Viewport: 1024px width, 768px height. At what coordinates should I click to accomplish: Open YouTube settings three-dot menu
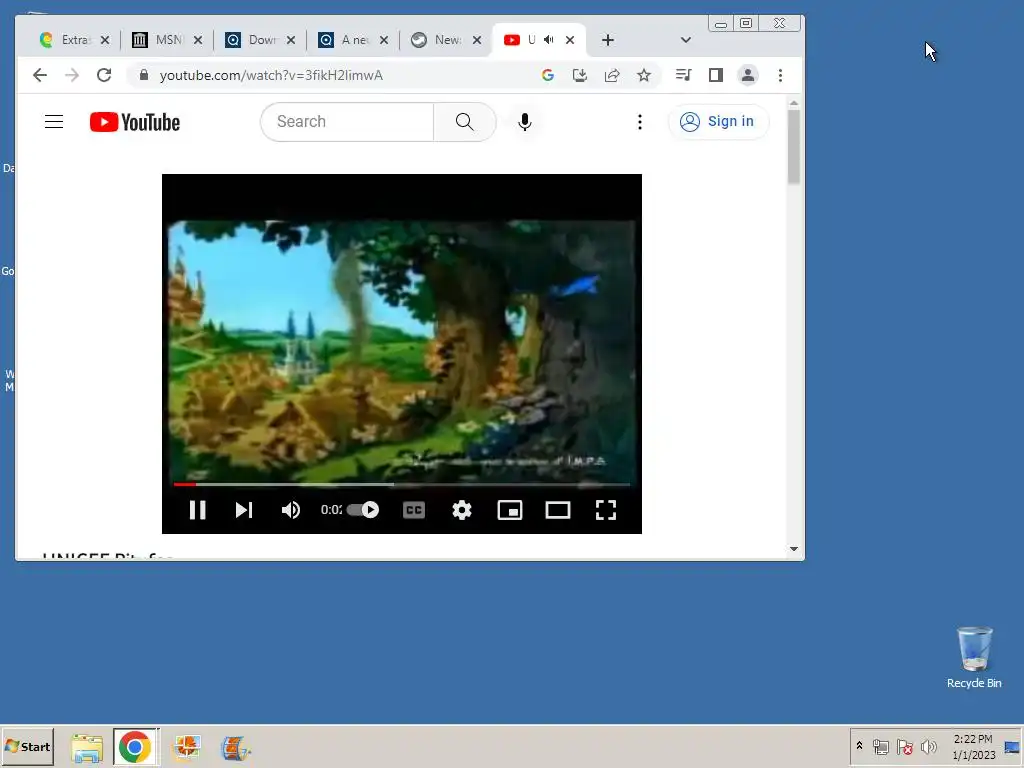(x=640, y=122)
